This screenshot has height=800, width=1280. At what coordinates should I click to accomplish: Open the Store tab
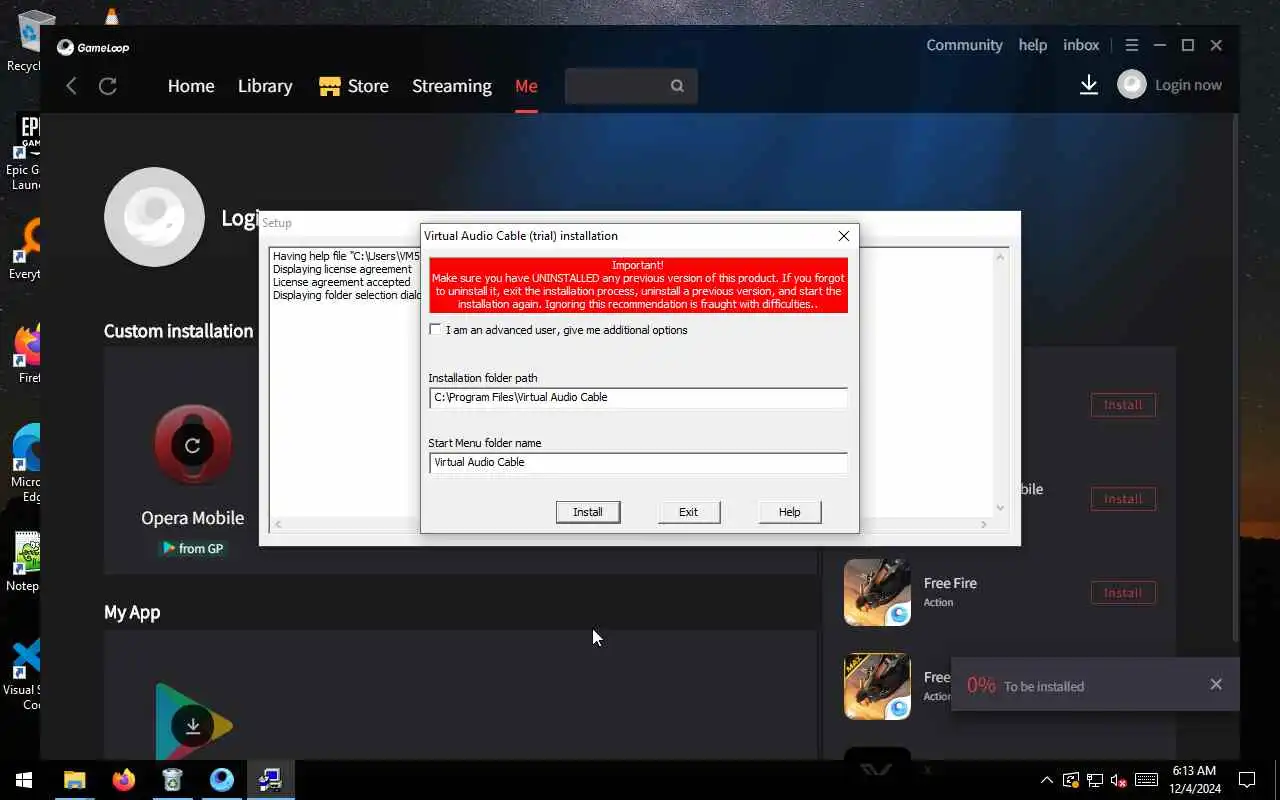tap(353, 86)
